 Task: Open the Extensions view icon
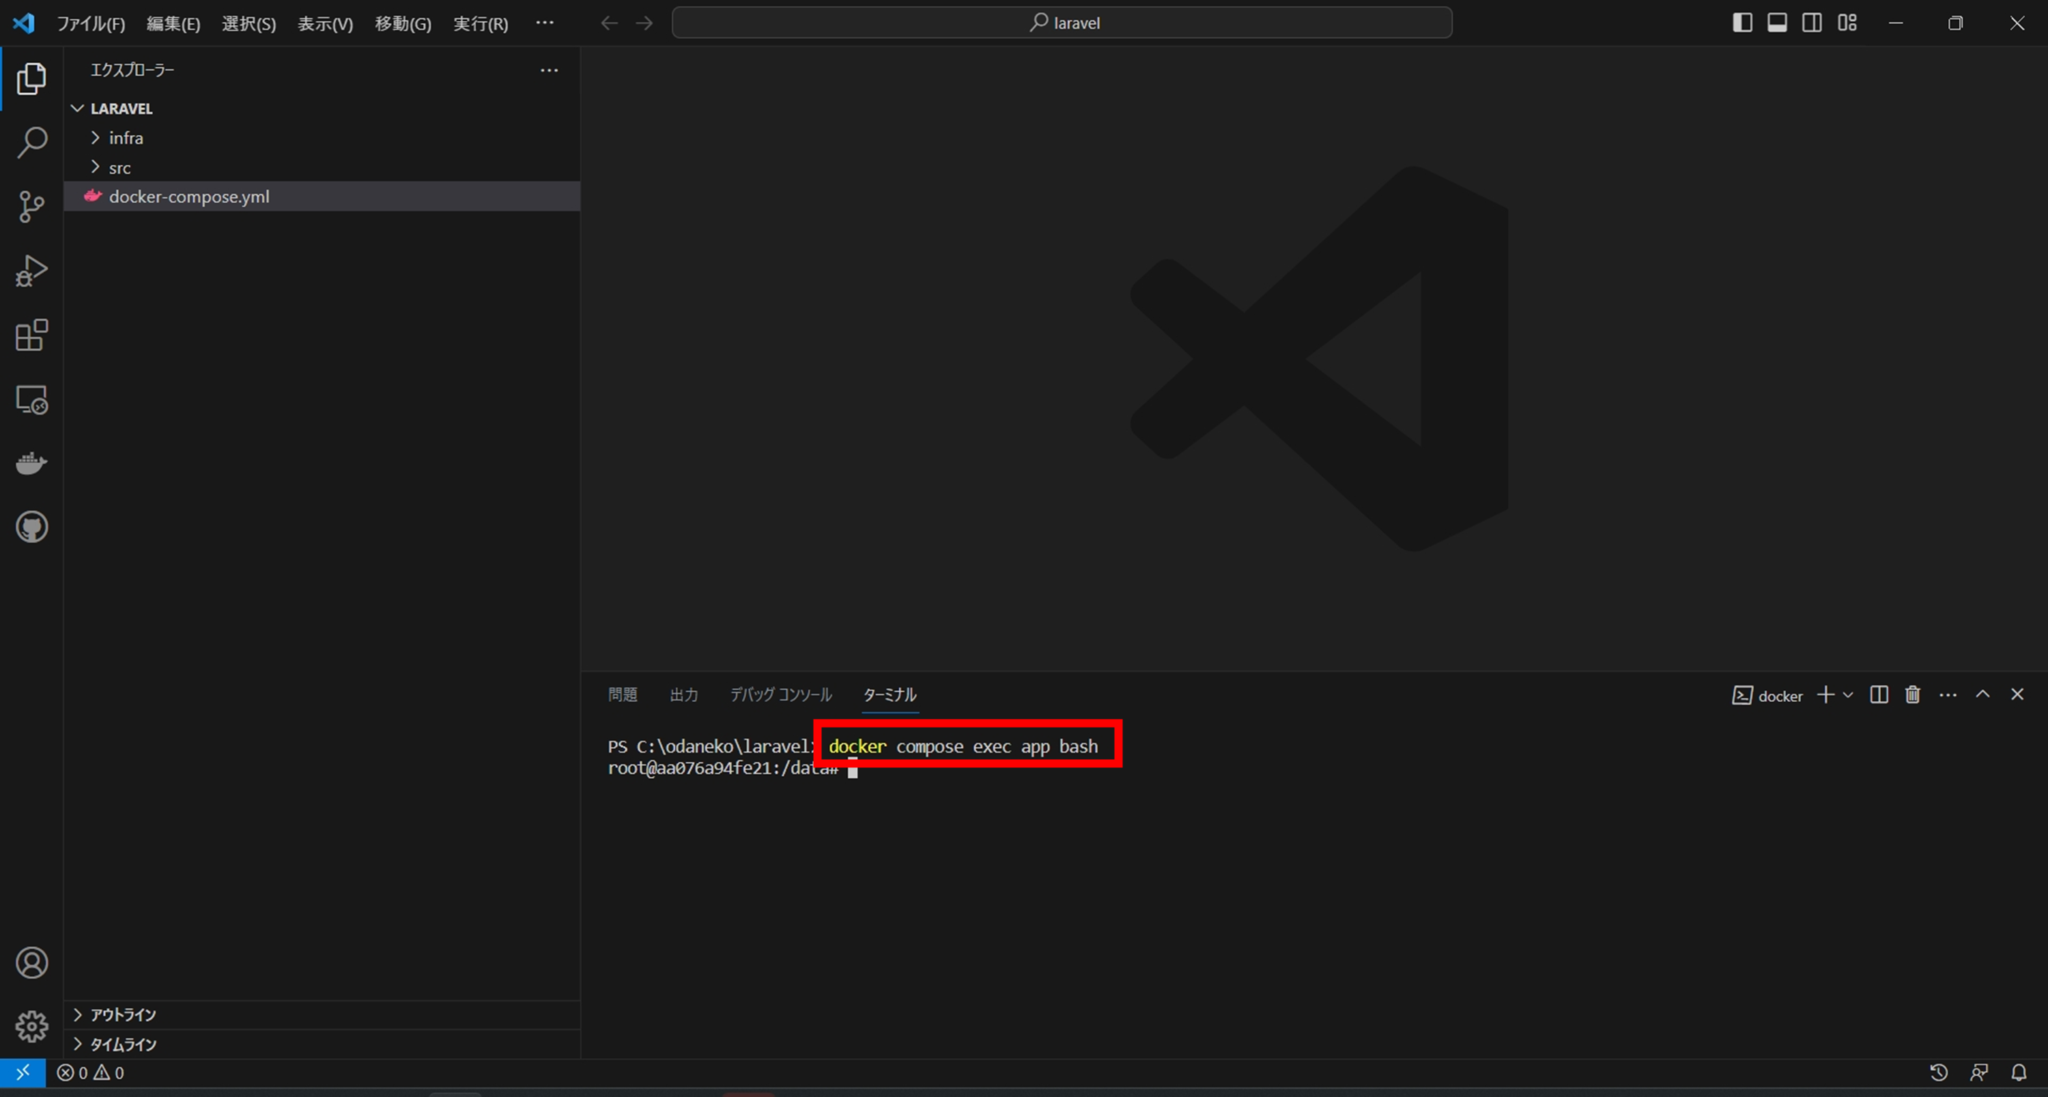click(x=31, y=335)
